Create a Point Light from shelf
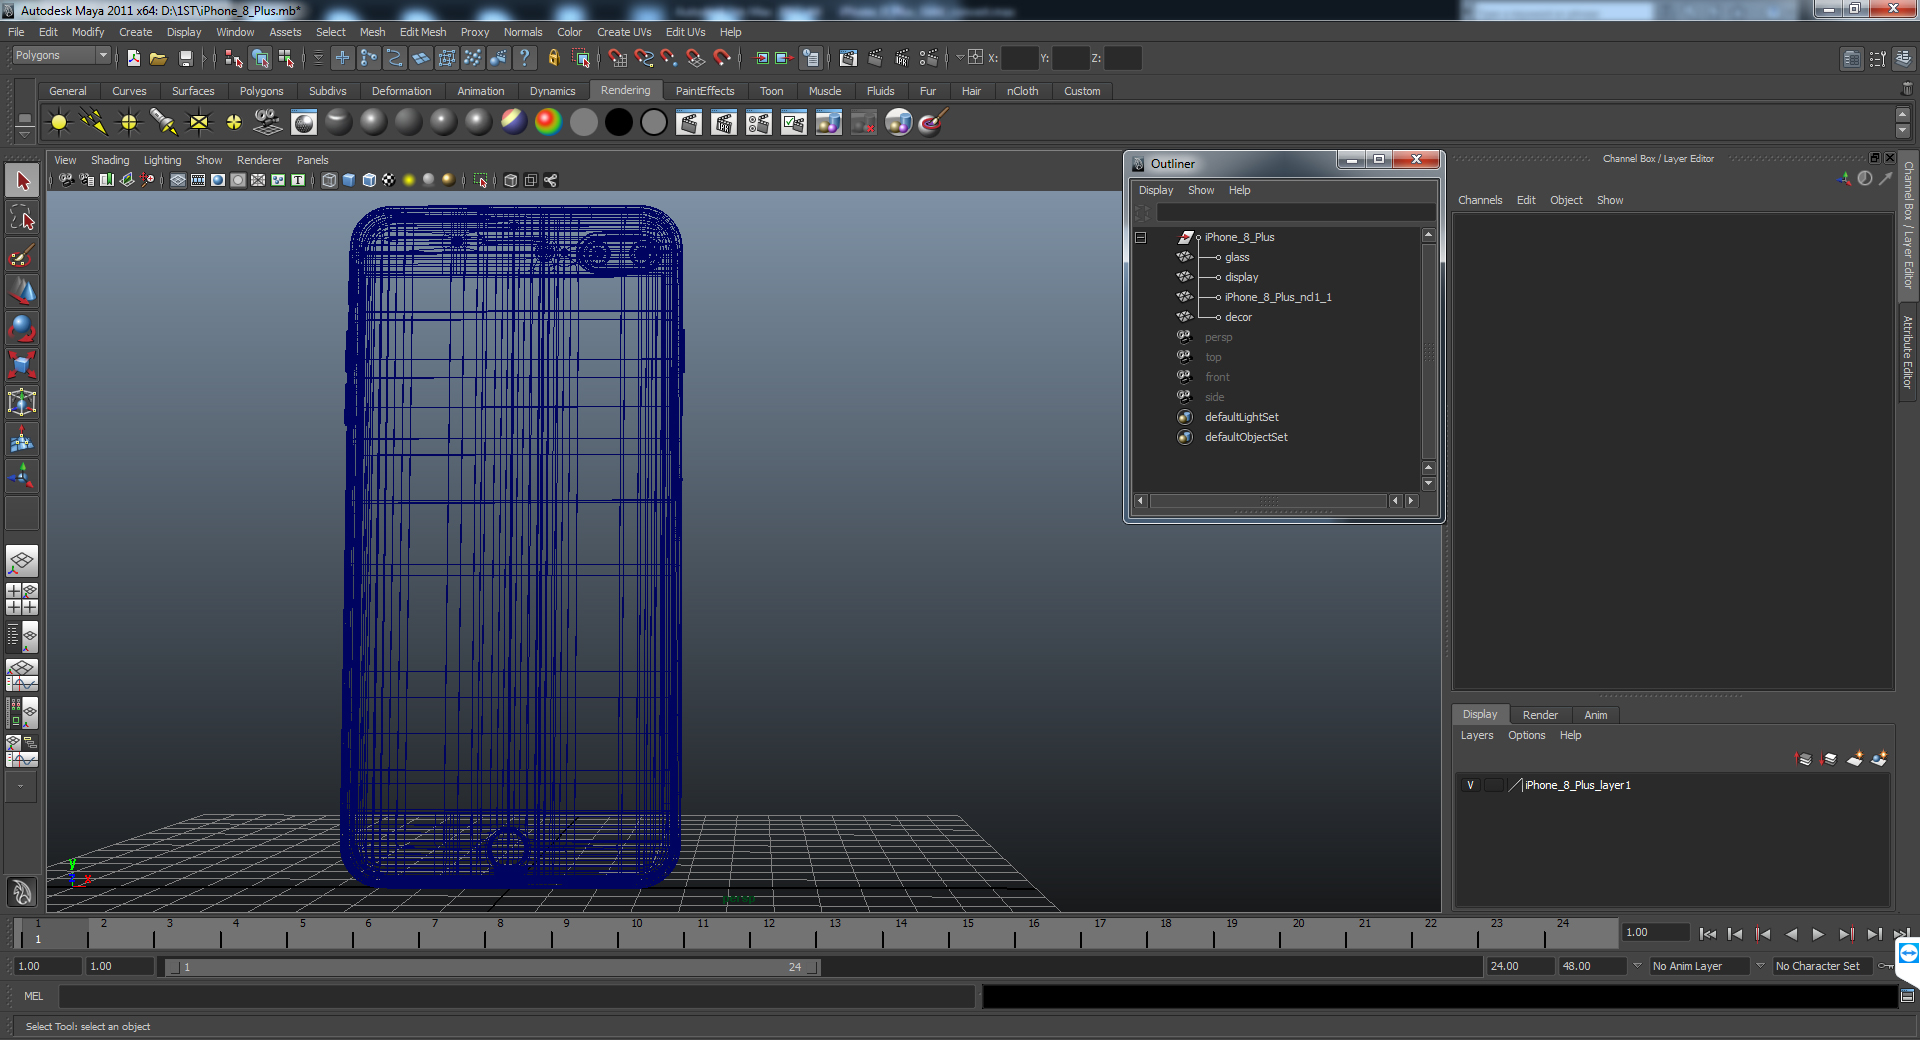 coord(129,122)
